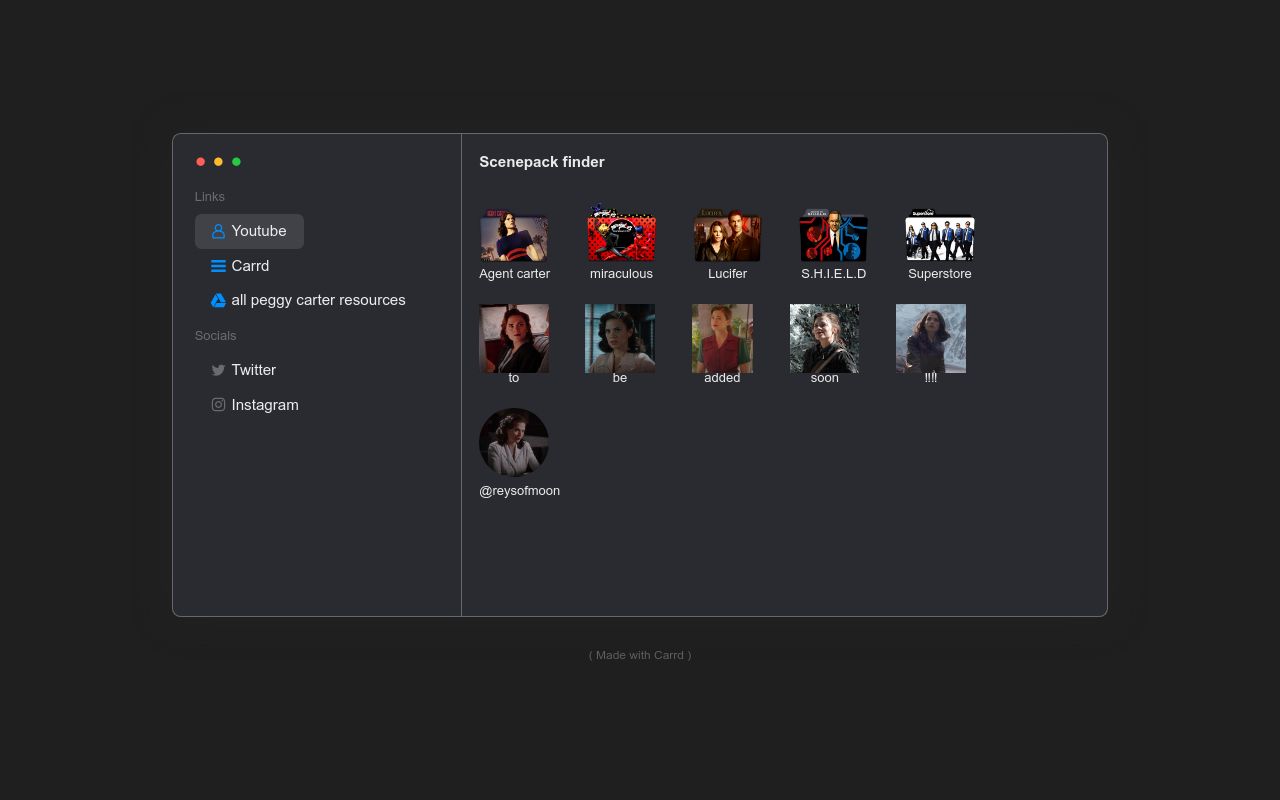Click the yellow minimize window dot

click(219, 162)
